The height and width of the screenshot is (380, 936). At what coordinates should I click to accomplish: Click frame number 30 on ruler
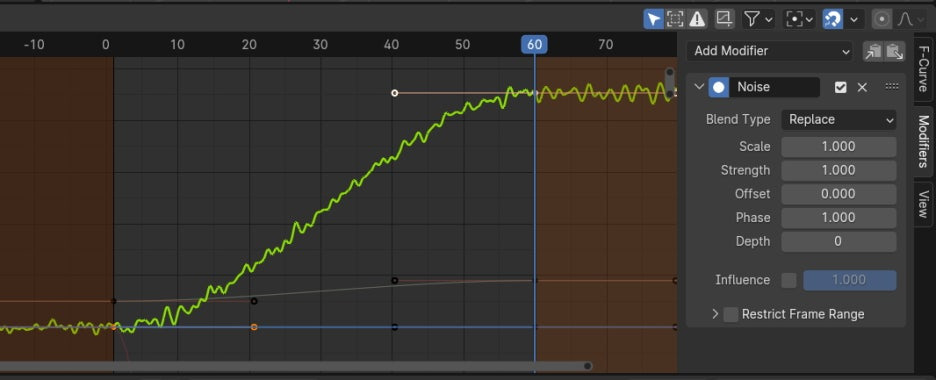[x=320, y=44]
